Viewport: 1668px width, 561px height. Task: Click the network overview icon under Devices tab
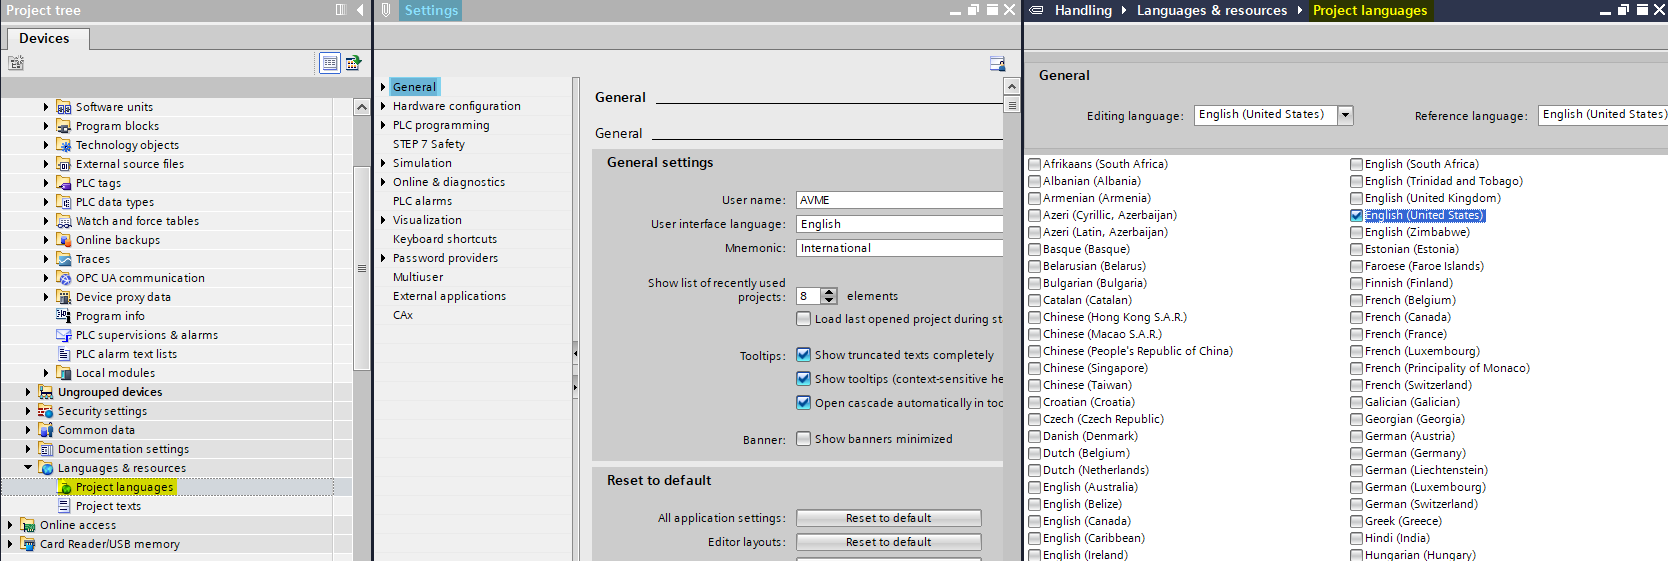coord(16,63)
